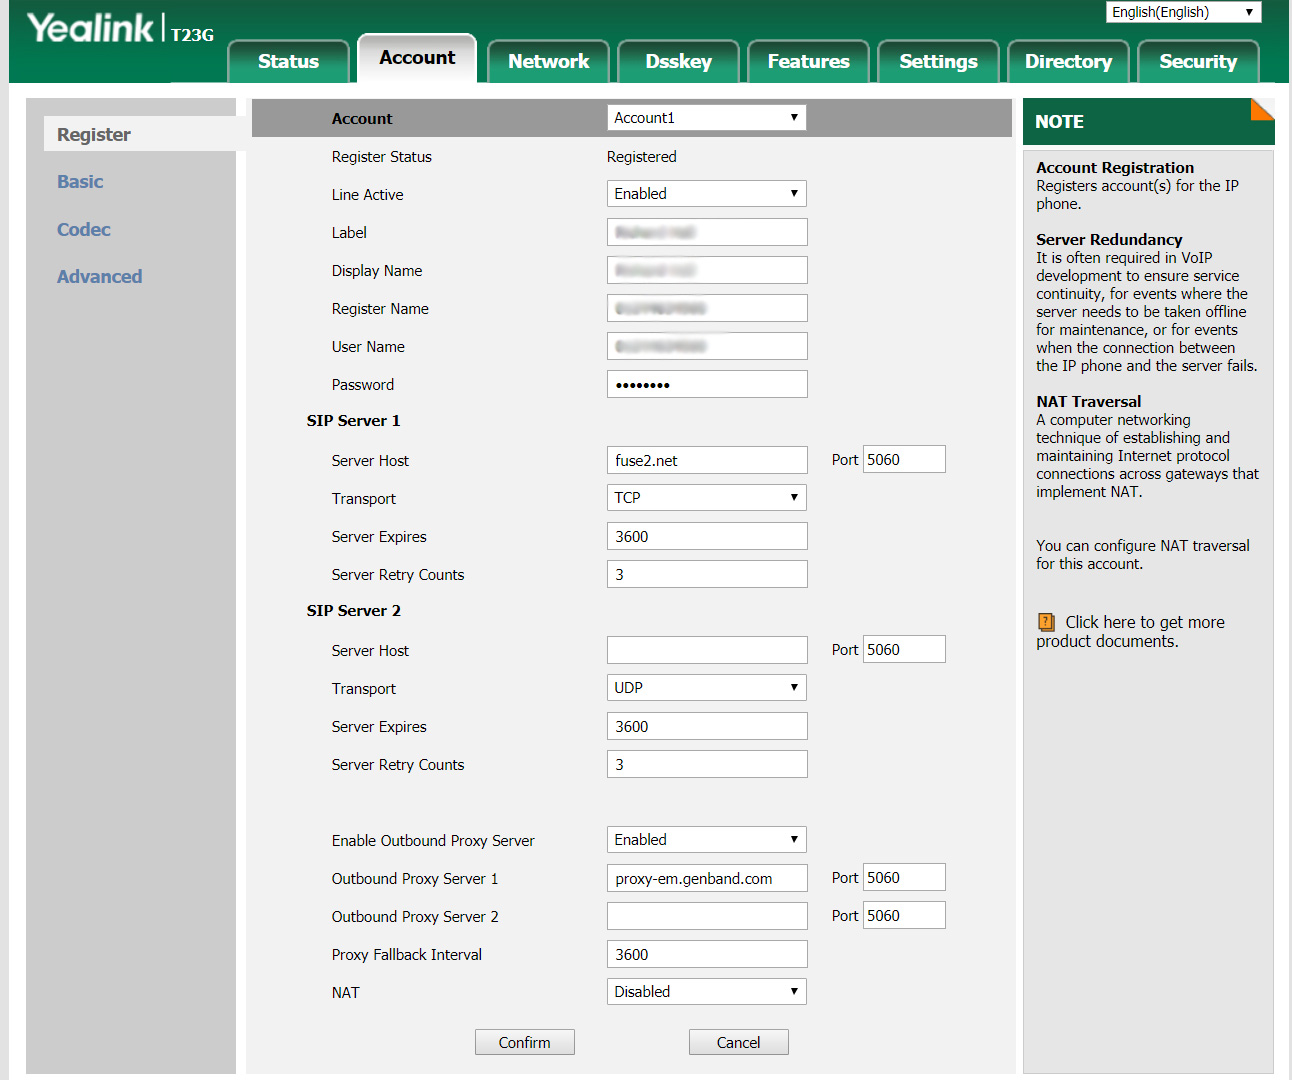Click the orange corner of the NOTE panel
This screenshot has height=1080, width=1292.
pyautogui.click(x=1263, y=108)
